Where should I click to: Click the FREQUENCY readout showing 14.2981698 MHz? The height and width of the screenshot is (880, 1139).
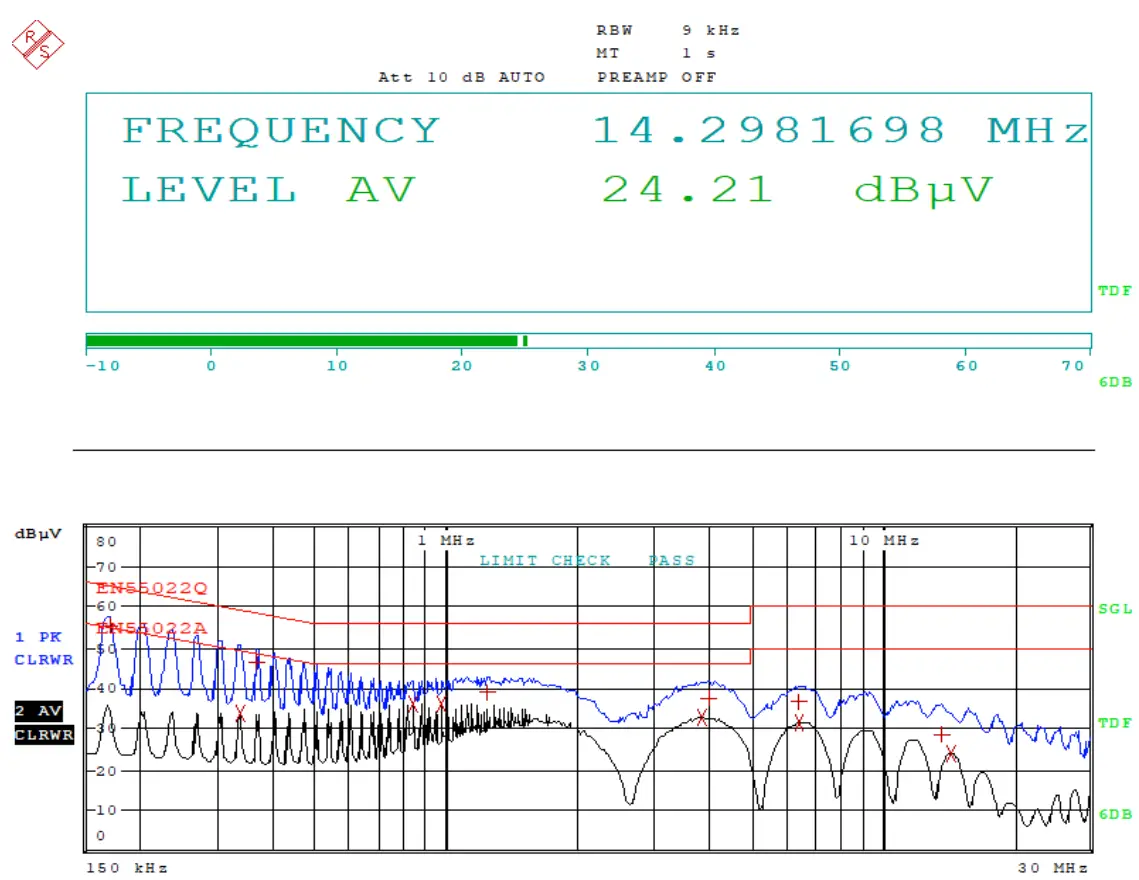(x=600, y=129)
